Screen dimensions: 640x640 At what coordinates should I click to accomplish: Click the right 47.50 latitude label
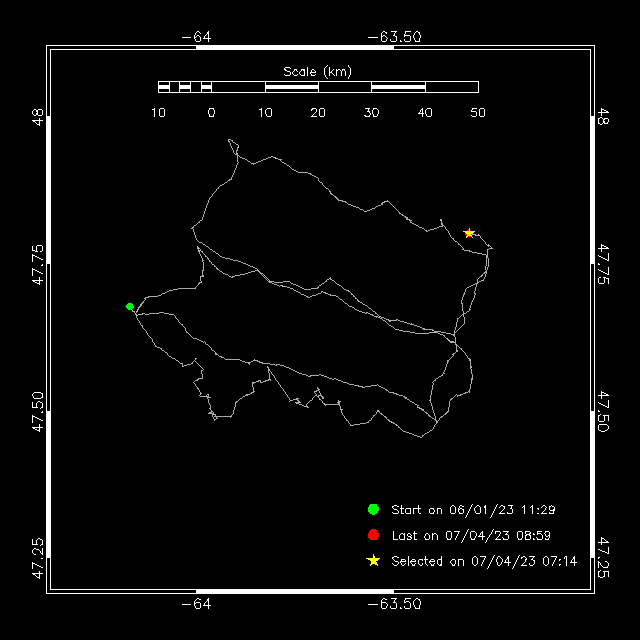tap(603, 411)
